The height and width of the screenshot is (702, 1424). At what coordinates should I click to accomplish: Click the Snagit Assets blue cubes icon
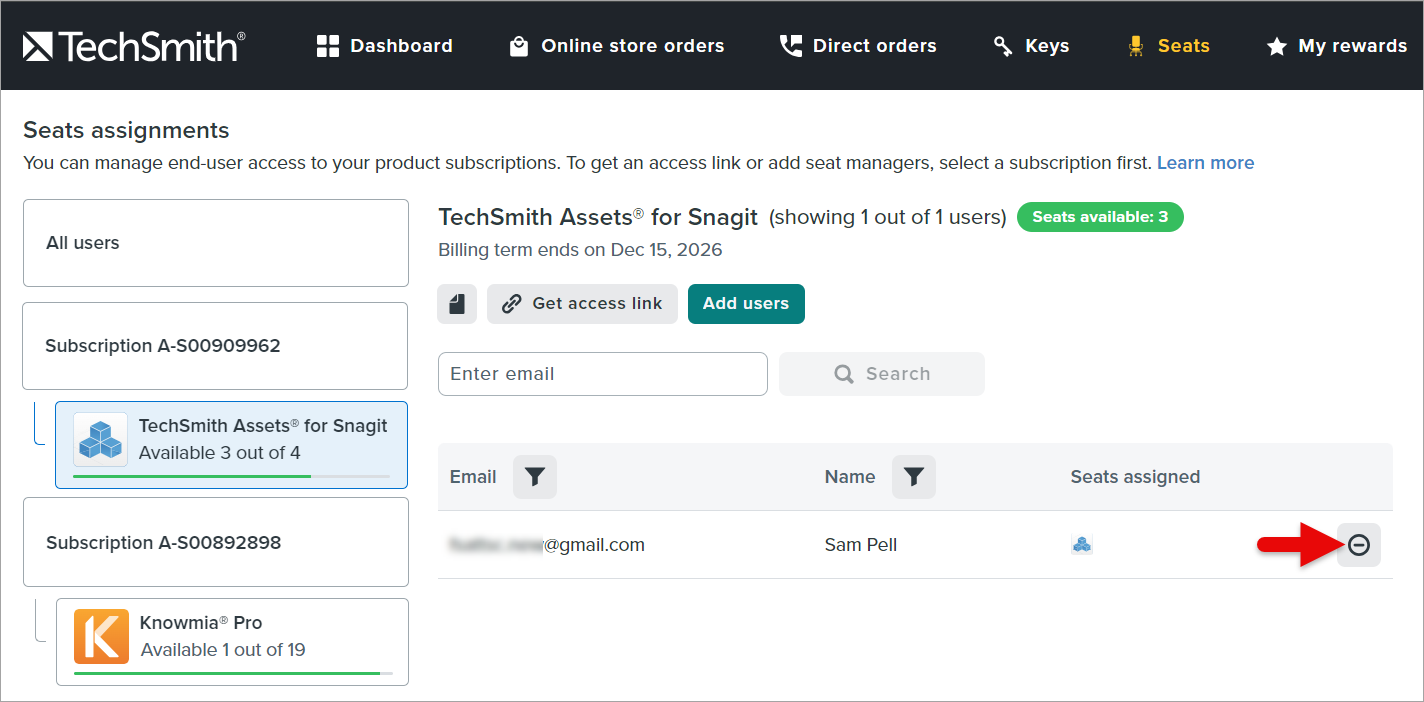pos(100,439)
